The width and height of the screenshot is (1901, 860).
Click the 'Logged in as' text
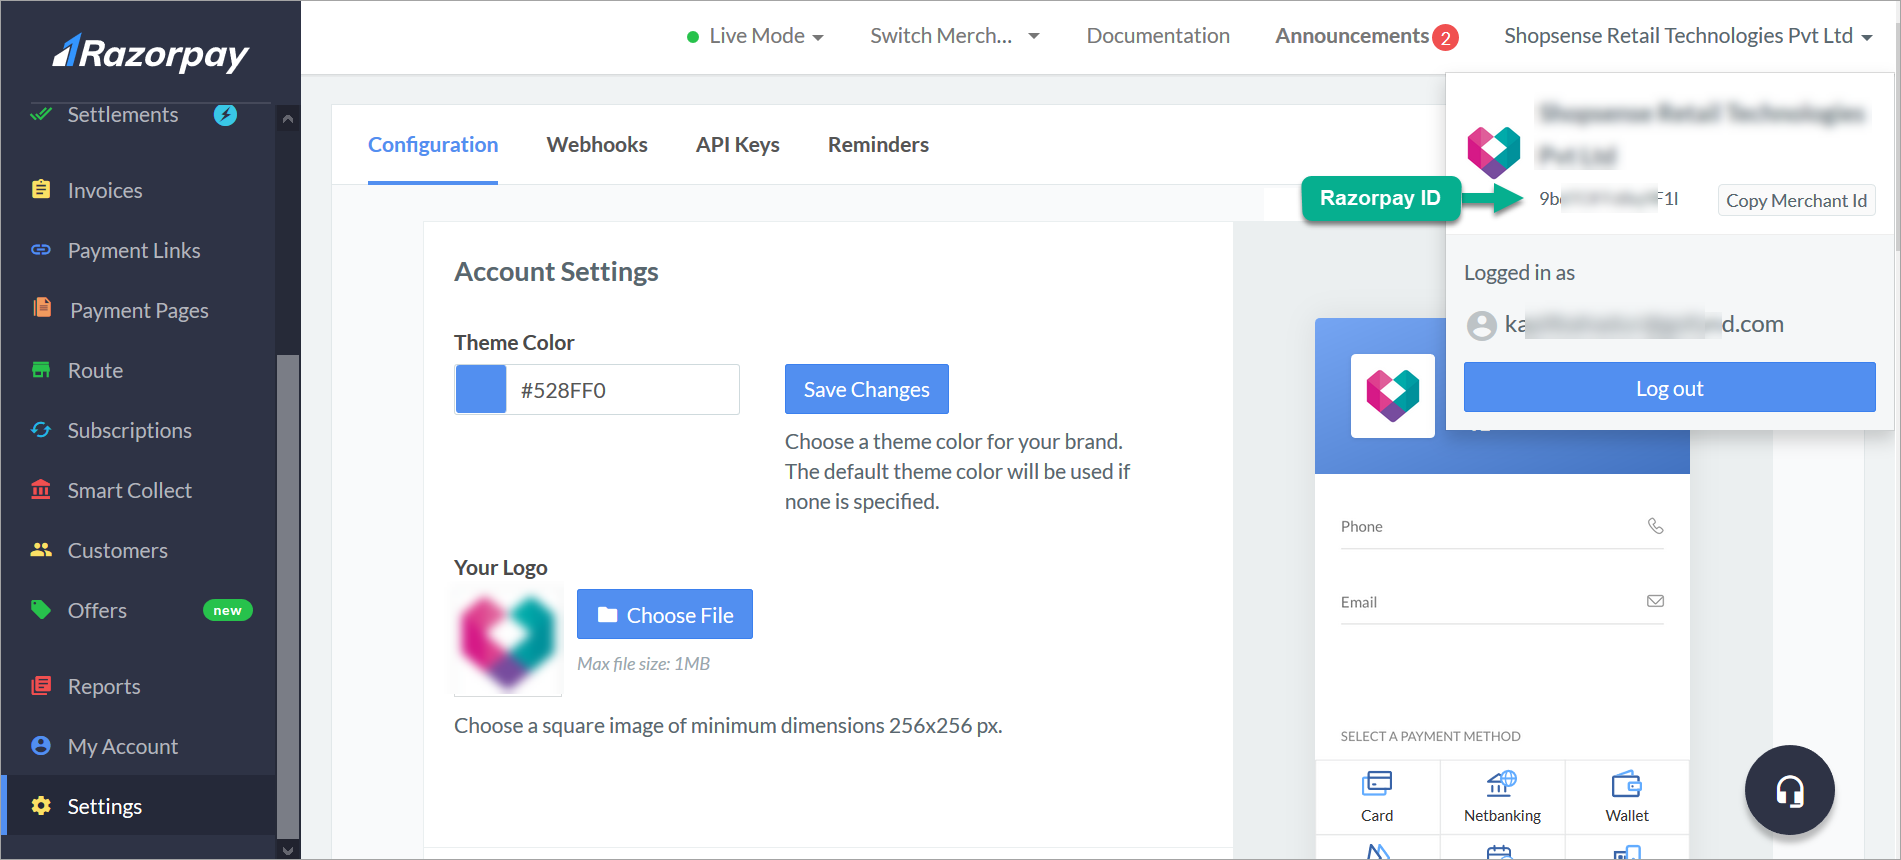[1519, 273]
